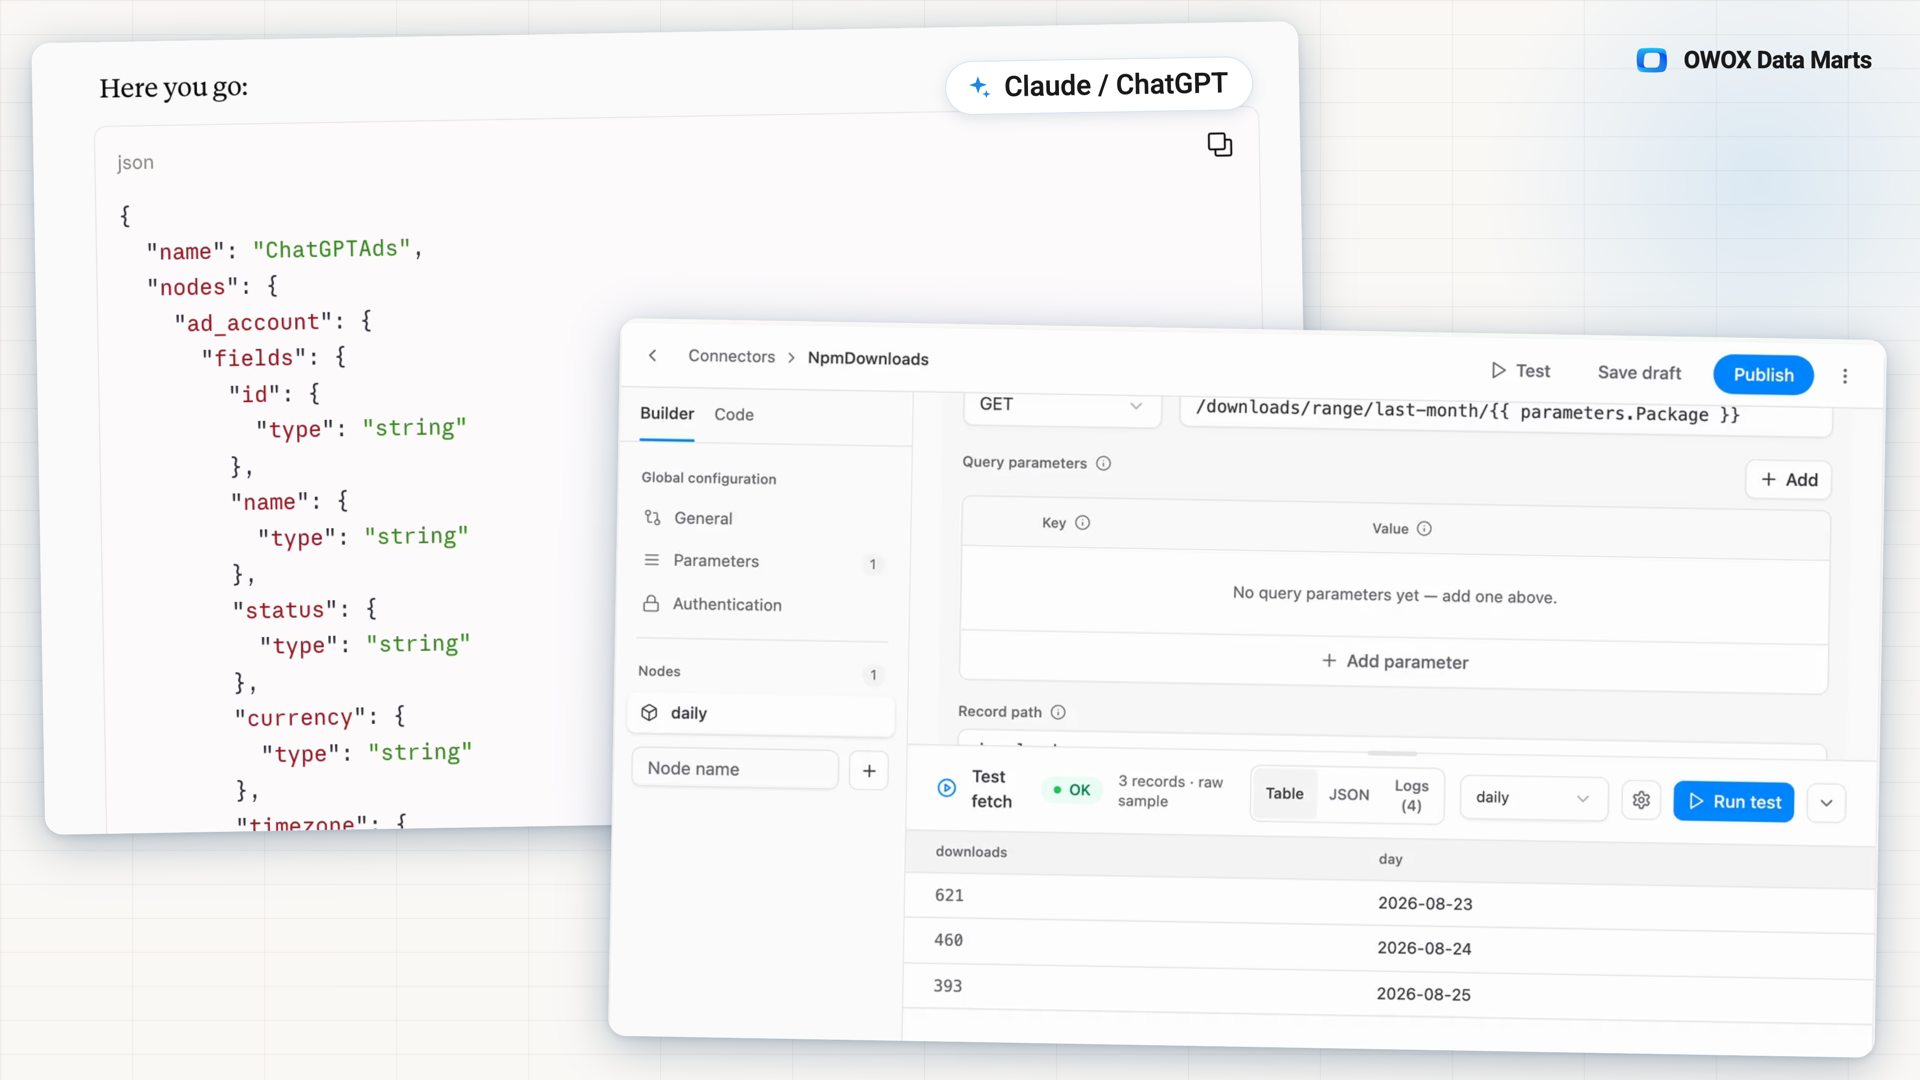Screen dimensions: 1920x1080
Task: Open test settings gear icon
Action: tap(1641, 800)
